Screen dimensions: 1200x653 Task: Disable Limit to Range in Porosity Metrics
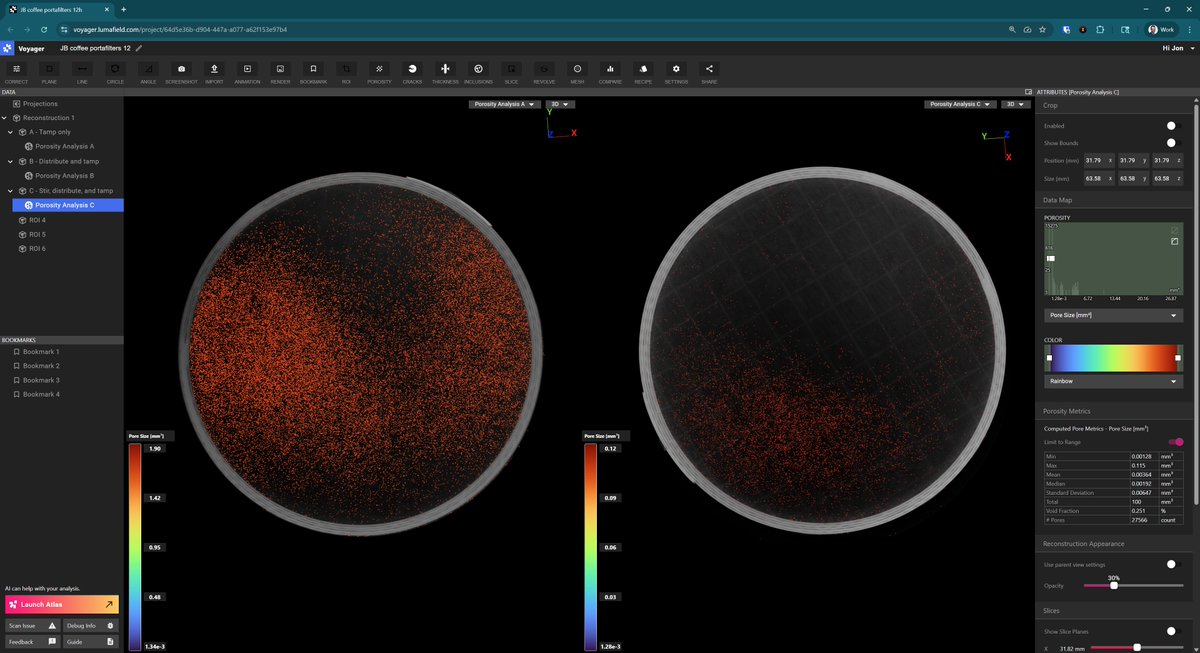pos(1178,441)
